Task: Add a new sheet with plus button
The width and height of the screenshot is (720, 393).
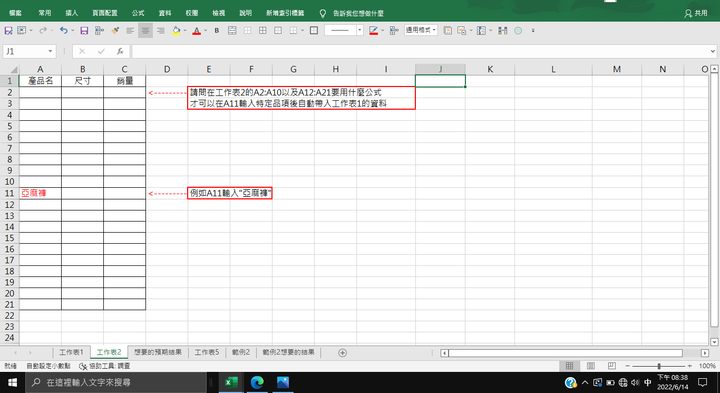Action: pos(342,353)
